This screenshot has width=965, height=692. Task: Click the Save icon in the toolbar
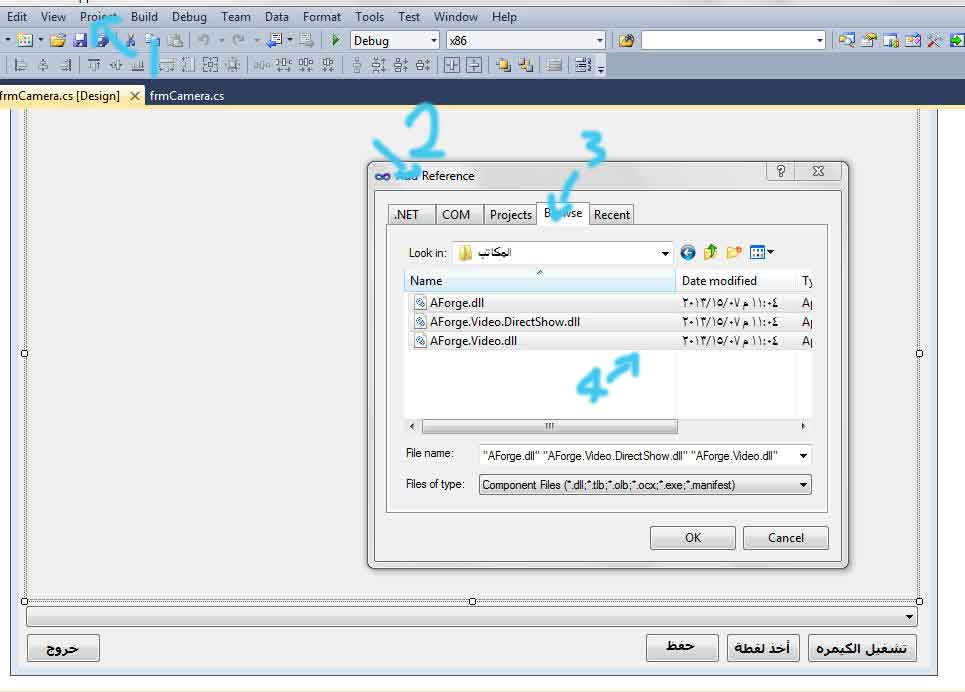(x=80, y=40)
